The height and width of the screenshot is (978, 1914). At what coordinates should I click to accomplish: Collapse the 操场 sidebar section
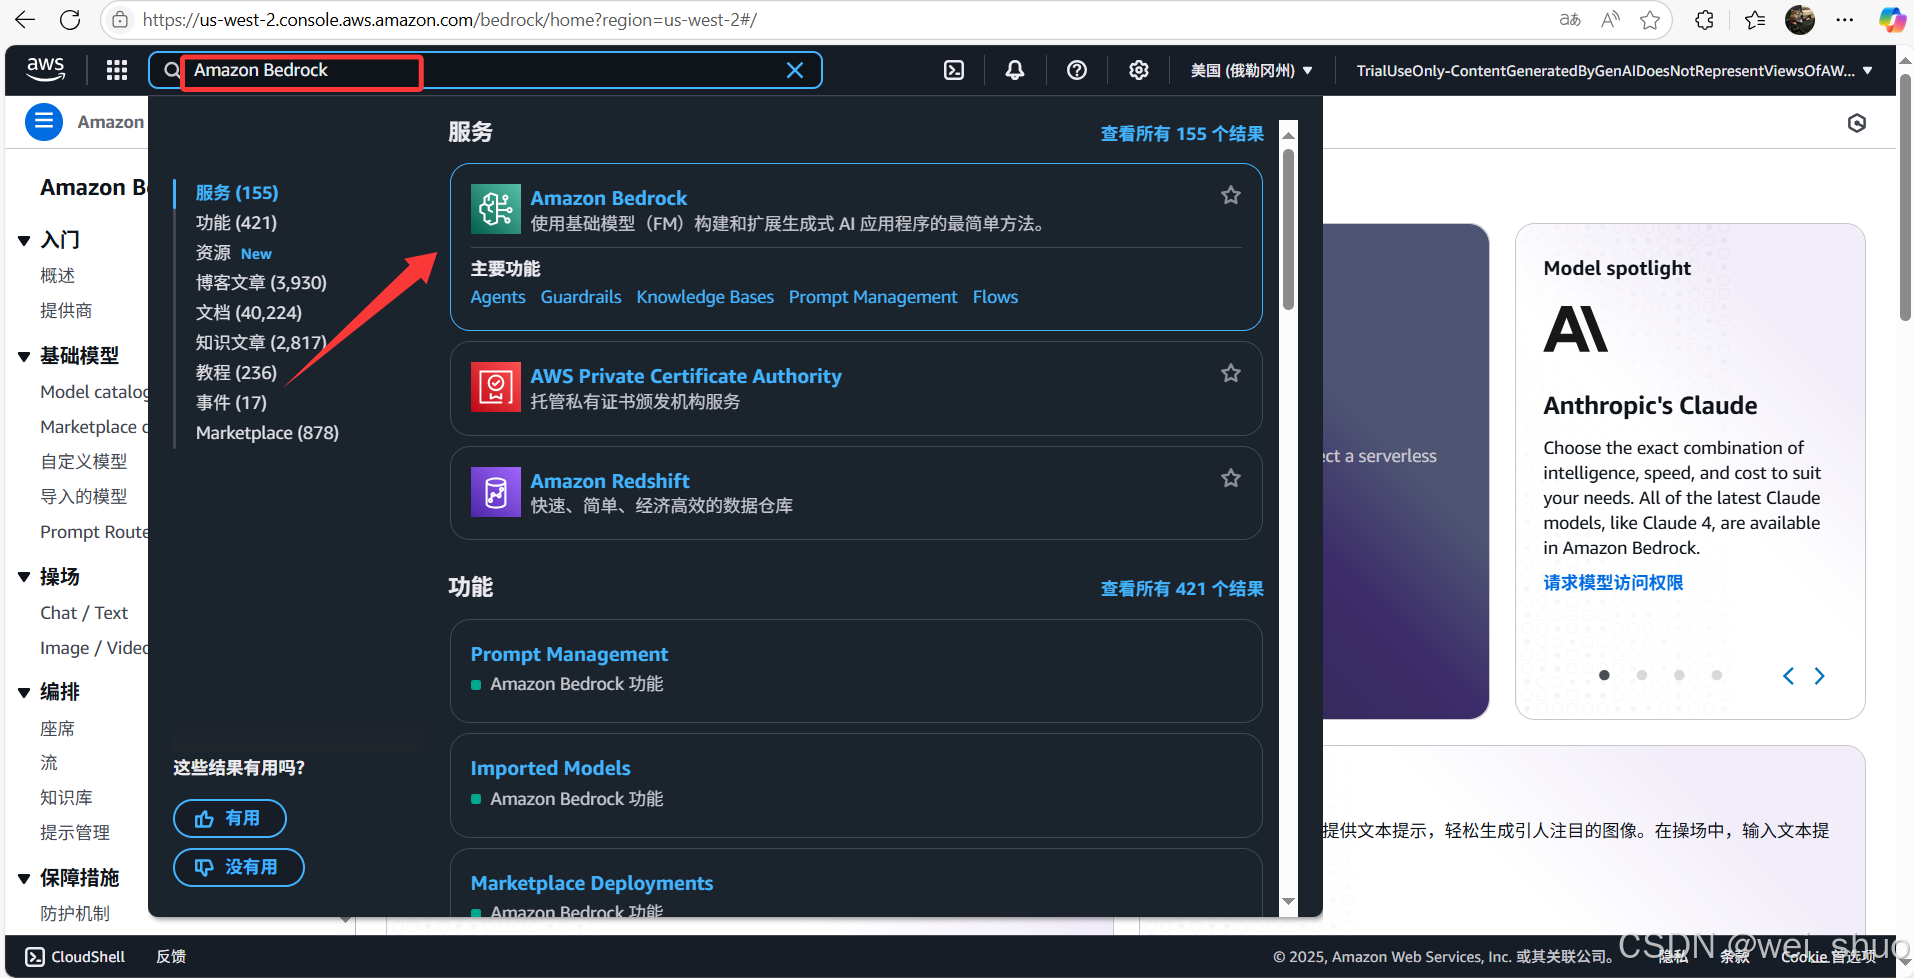click(x=24, y=577)
